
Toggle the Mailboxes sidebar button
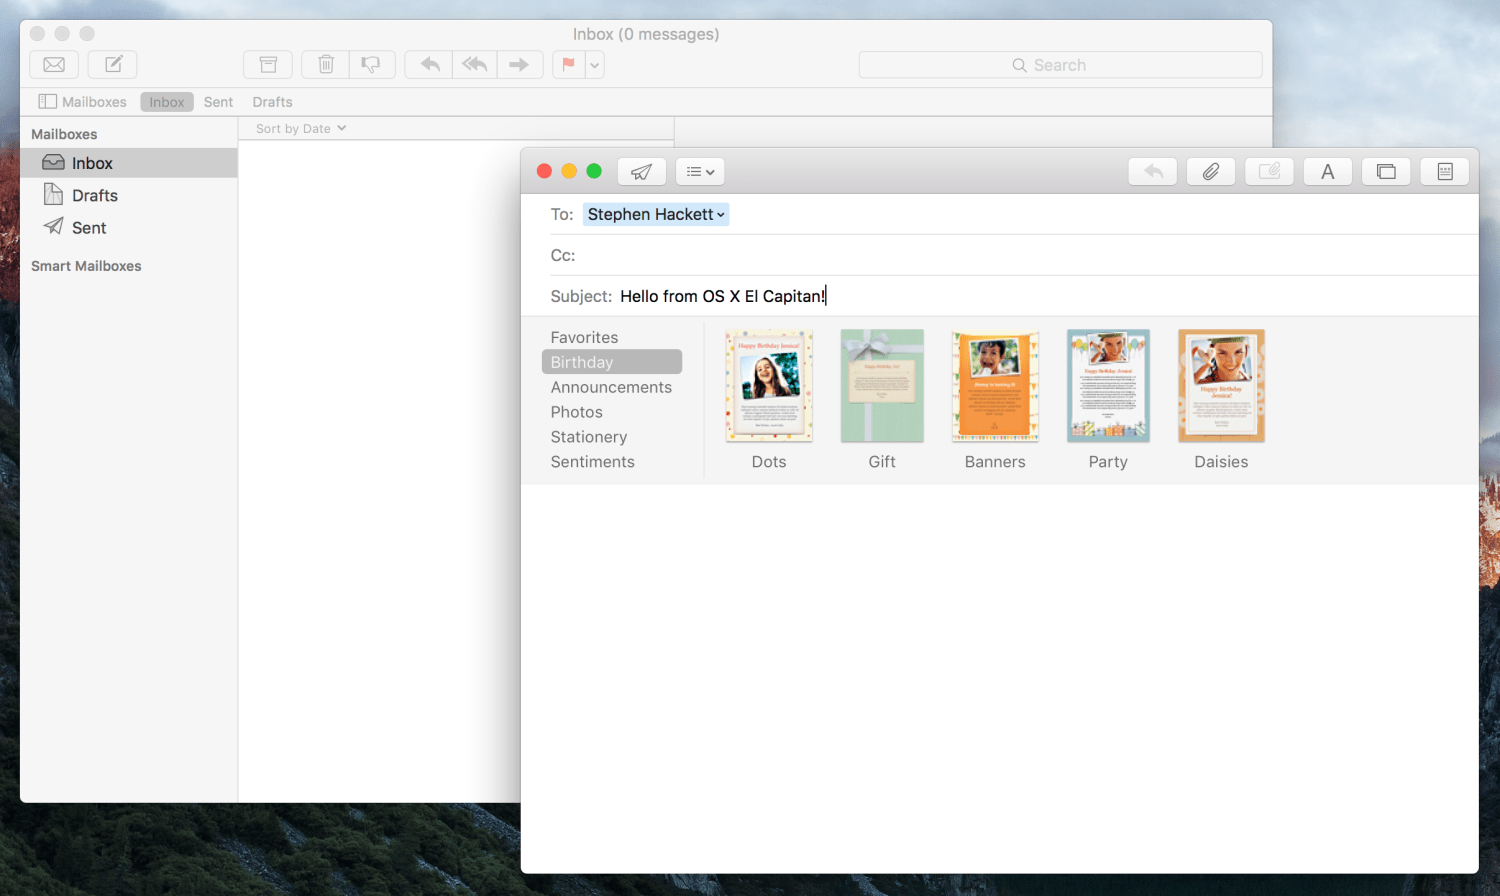pos(83,102)
